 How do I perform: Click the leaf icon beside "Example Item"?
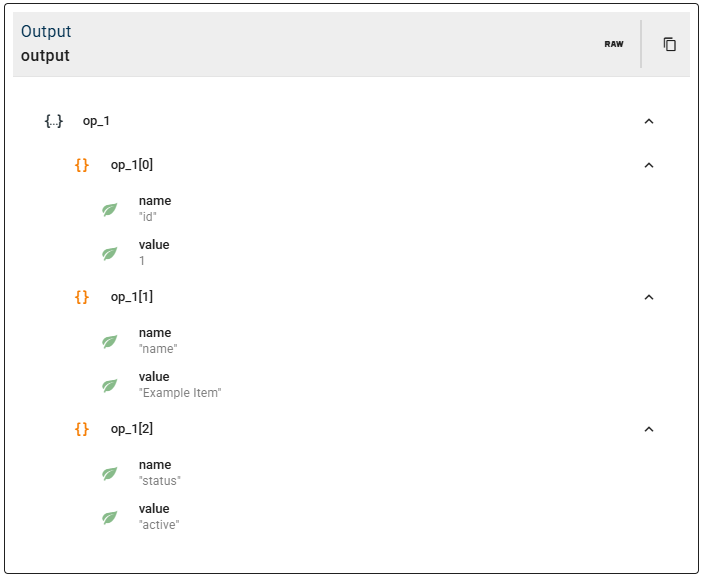click(x=110, y=385)
